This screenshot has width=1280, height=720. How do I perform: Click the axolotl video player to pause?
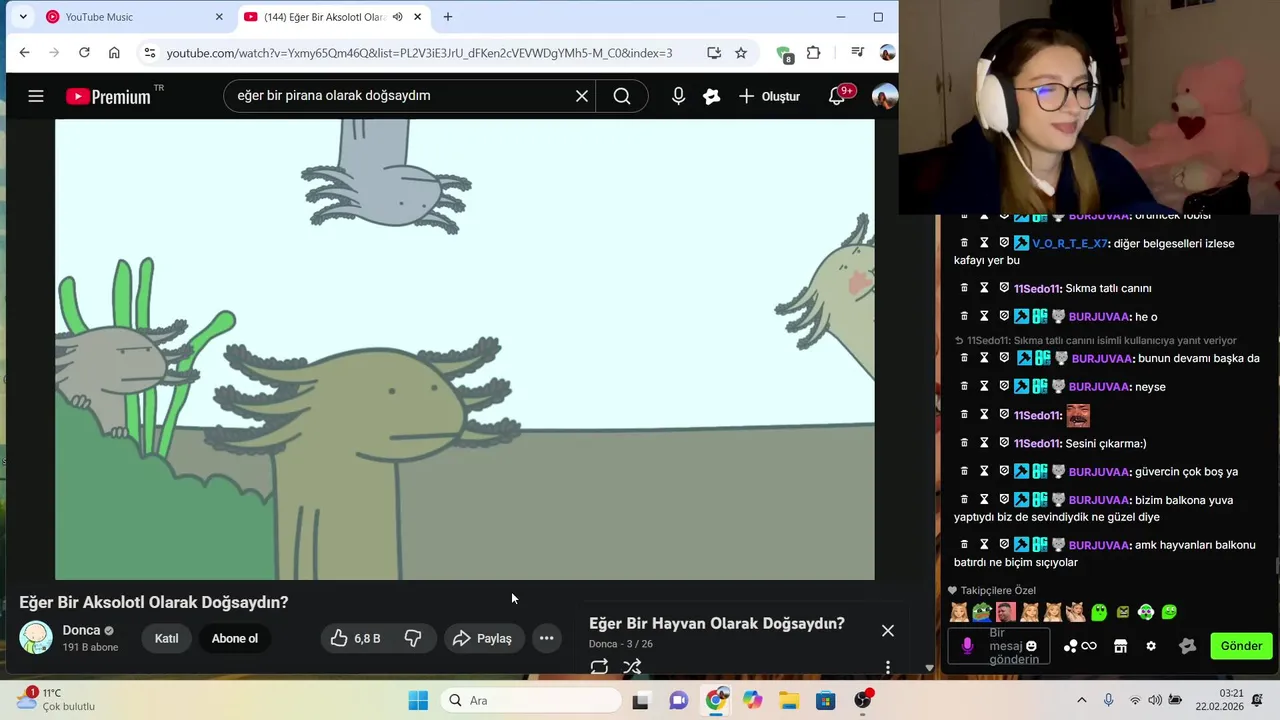(465, 349)
